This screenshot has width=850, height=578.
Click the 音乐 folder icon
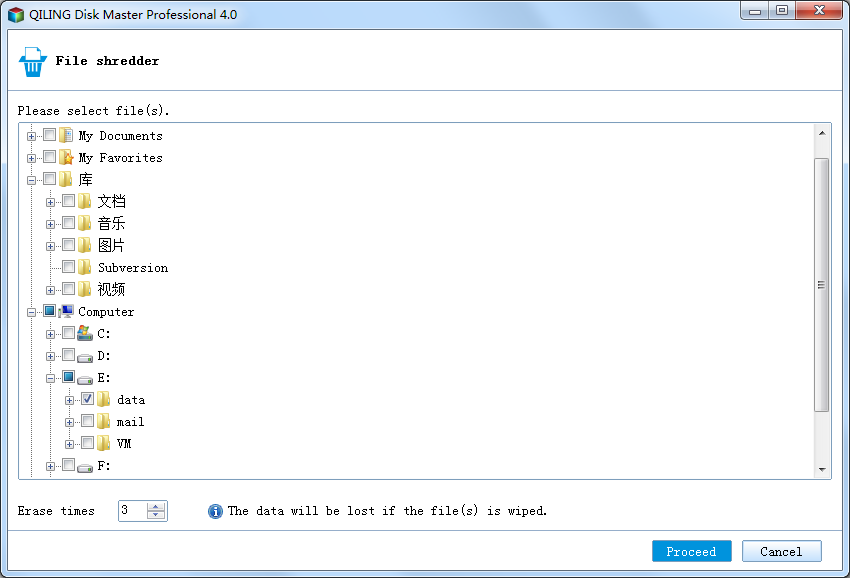[x=85, y=223]
